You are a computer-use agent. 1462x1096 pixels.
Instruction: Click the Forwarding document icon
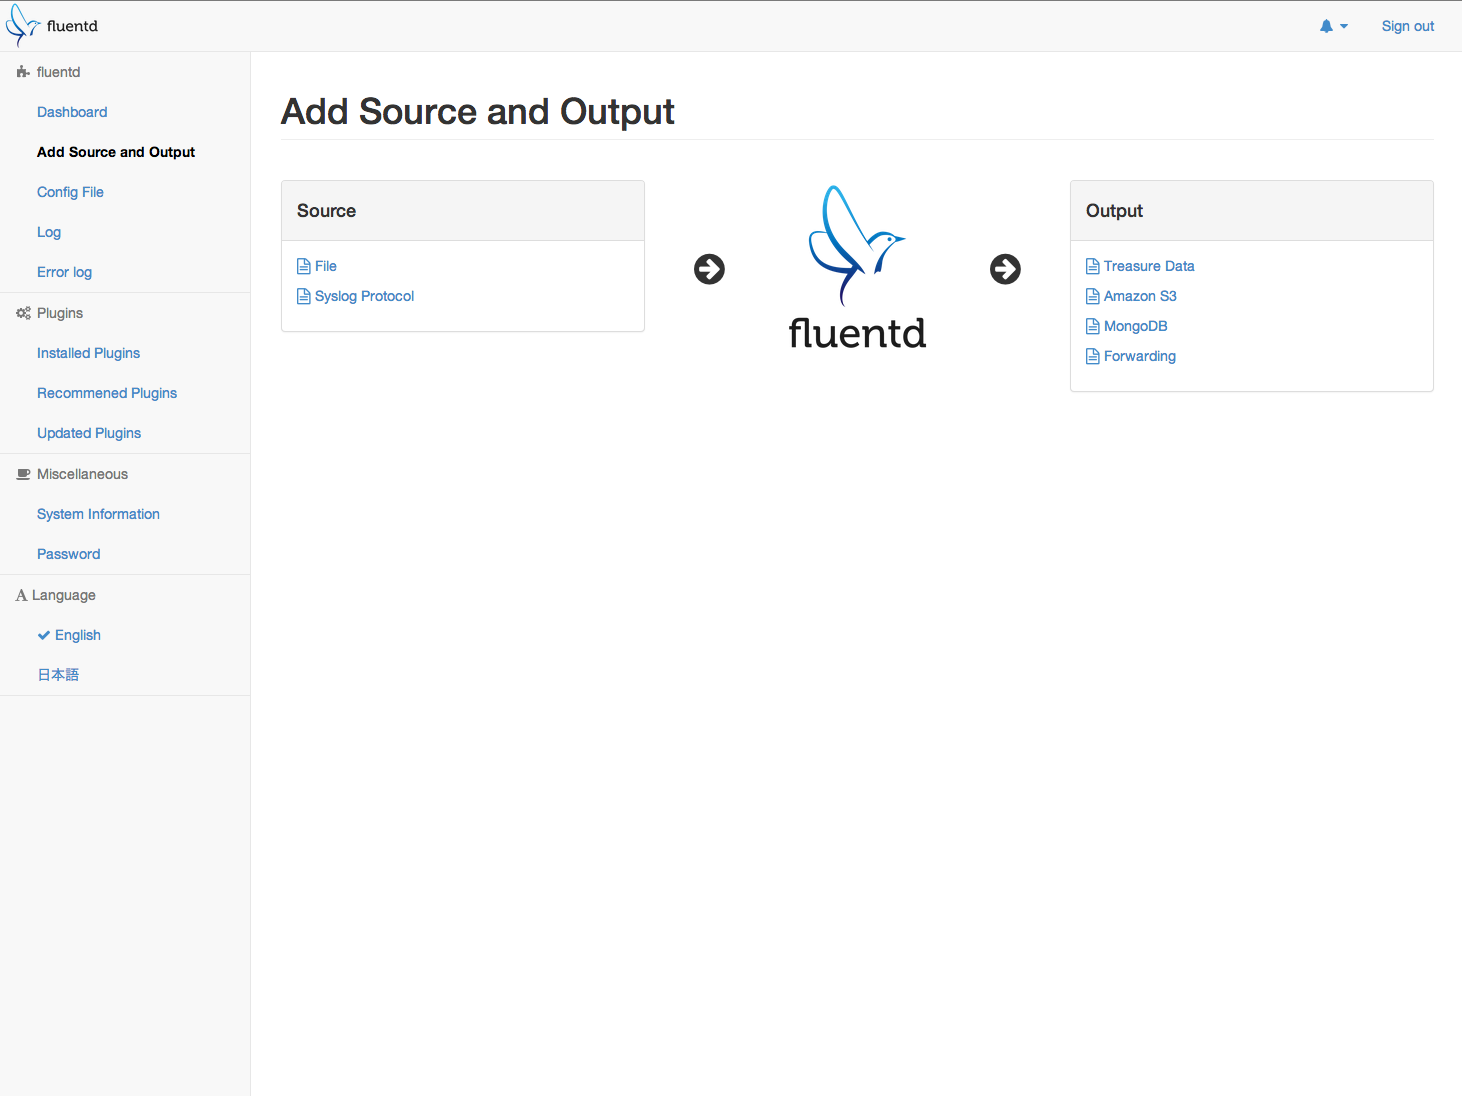point(1093,356)
